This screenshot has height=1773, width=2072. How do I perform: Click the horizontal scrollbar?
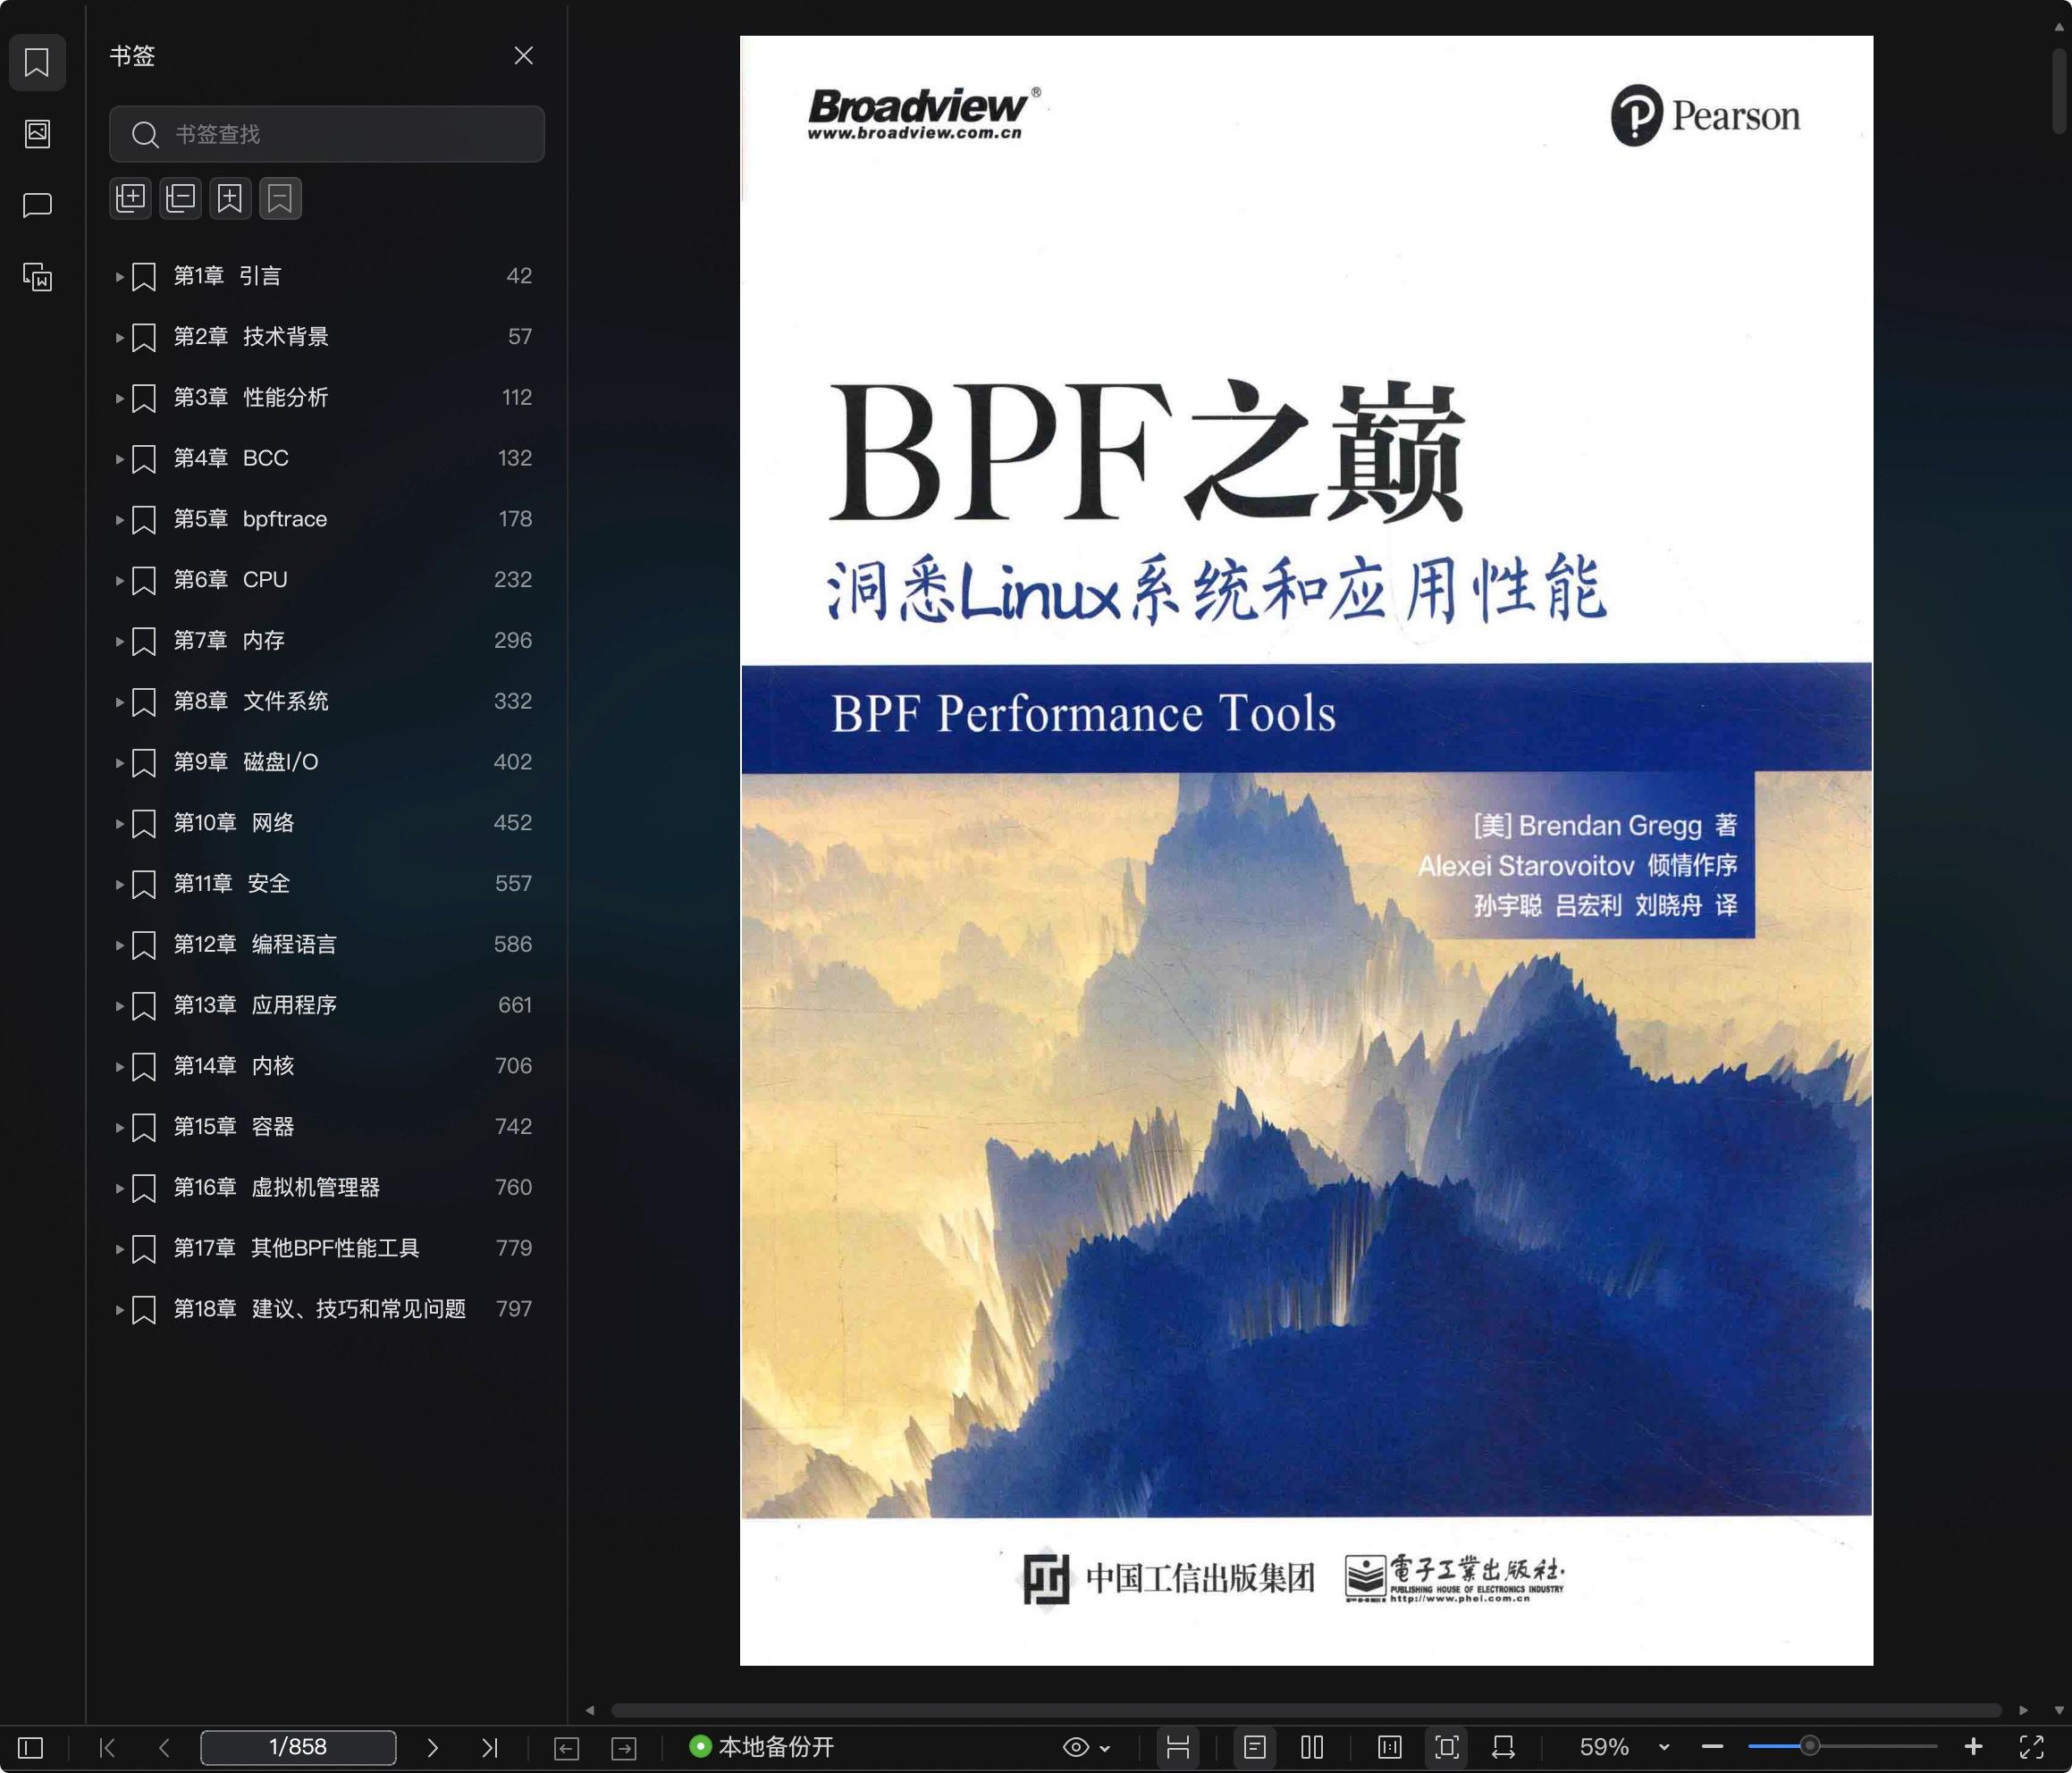click(x=1306, y=1710)
